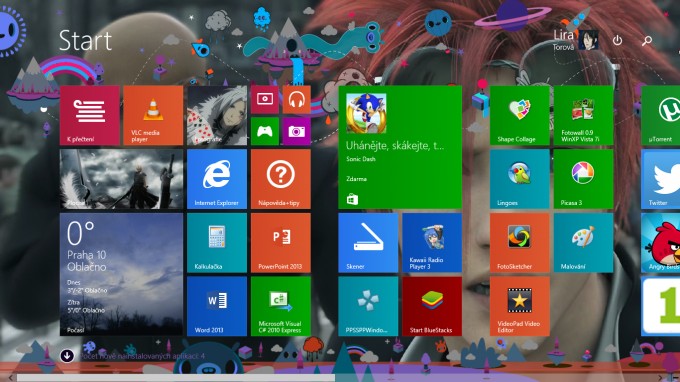Open the Počasí weather tile for Praha

click(121, 274)
